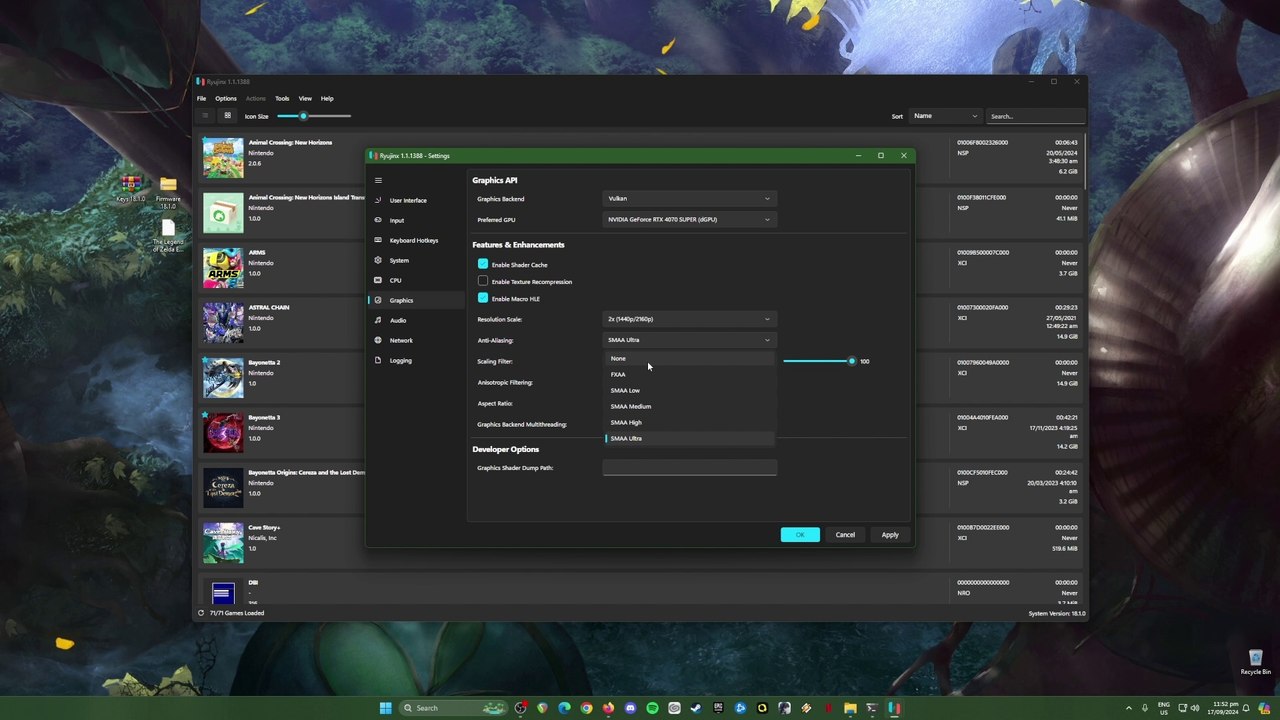Screen dimensions: 1280x720
Task: Open Epic Games Launcher from taskbar
Action: point(718,708)
